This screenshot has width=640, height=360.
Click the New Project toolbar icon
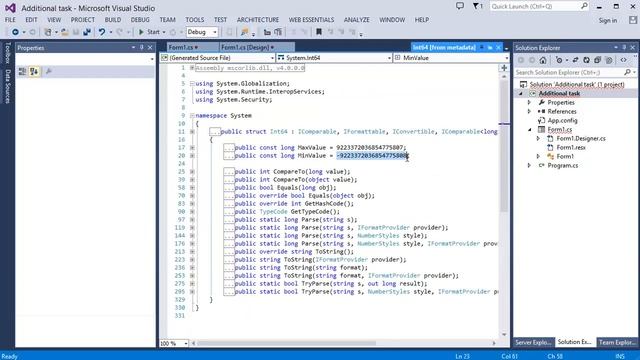(48, 32)
